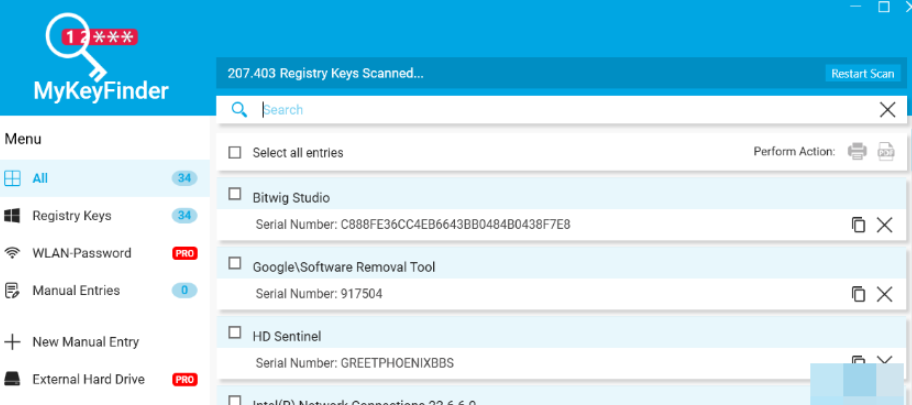The height and width of the screenshot is (405, 912).
Task: Click the Wi-Fi icon beside WLAN-Password
Action: click(12, 253)
